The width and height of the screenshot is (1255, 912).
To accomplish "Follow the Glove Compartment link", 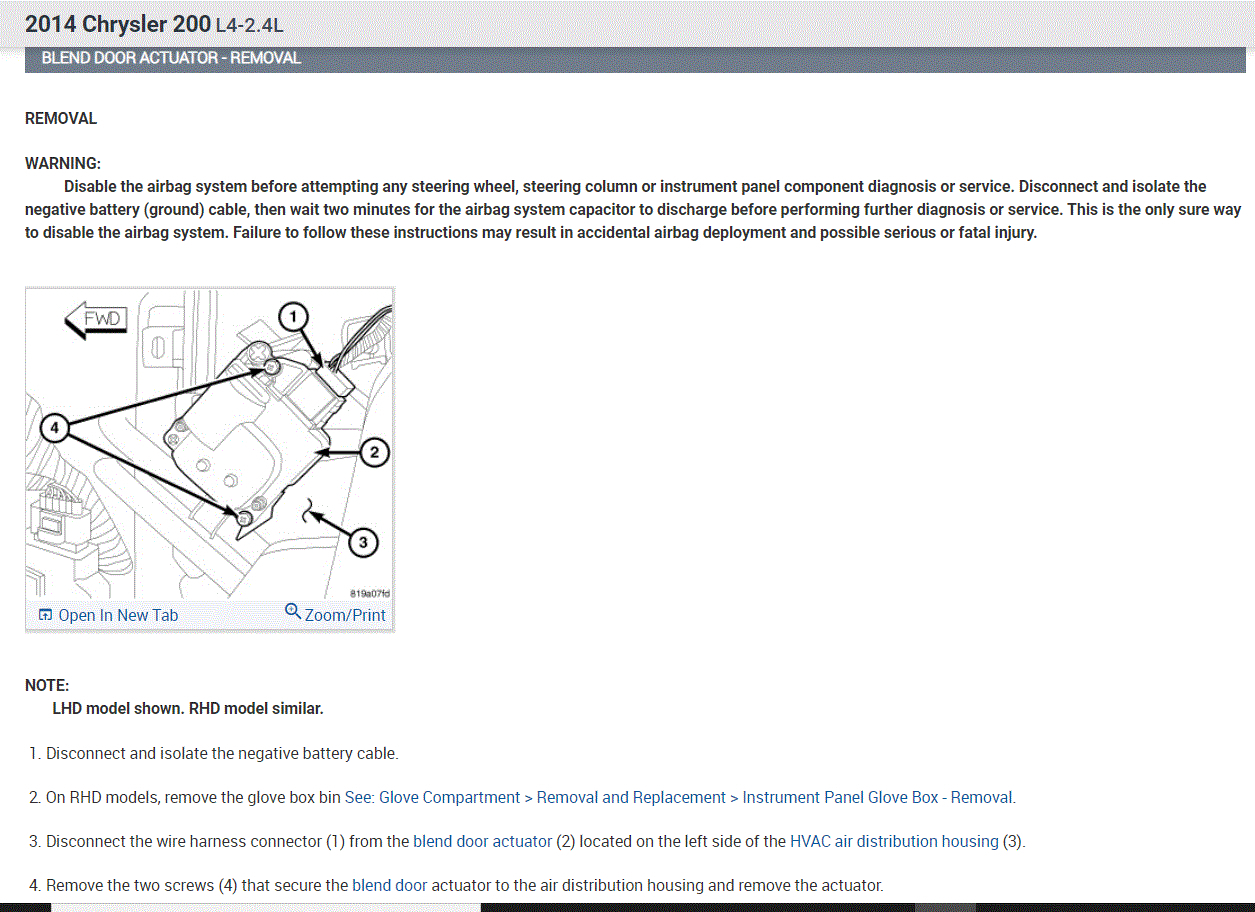I will click(x=450, y=798).
